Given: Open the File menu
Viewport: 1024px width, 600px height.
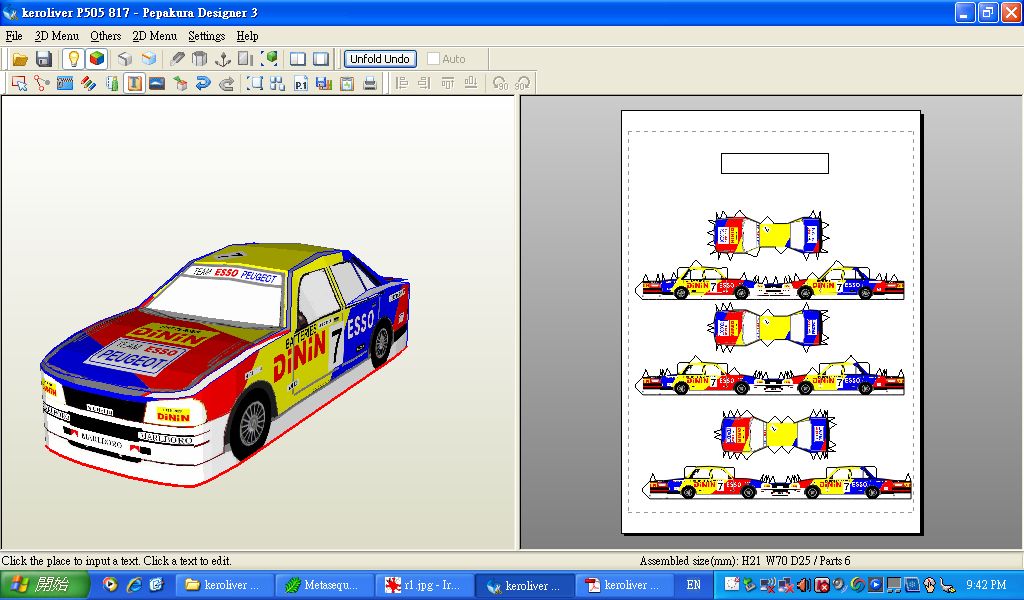Looking at the screenshot, I should point(14,36).
